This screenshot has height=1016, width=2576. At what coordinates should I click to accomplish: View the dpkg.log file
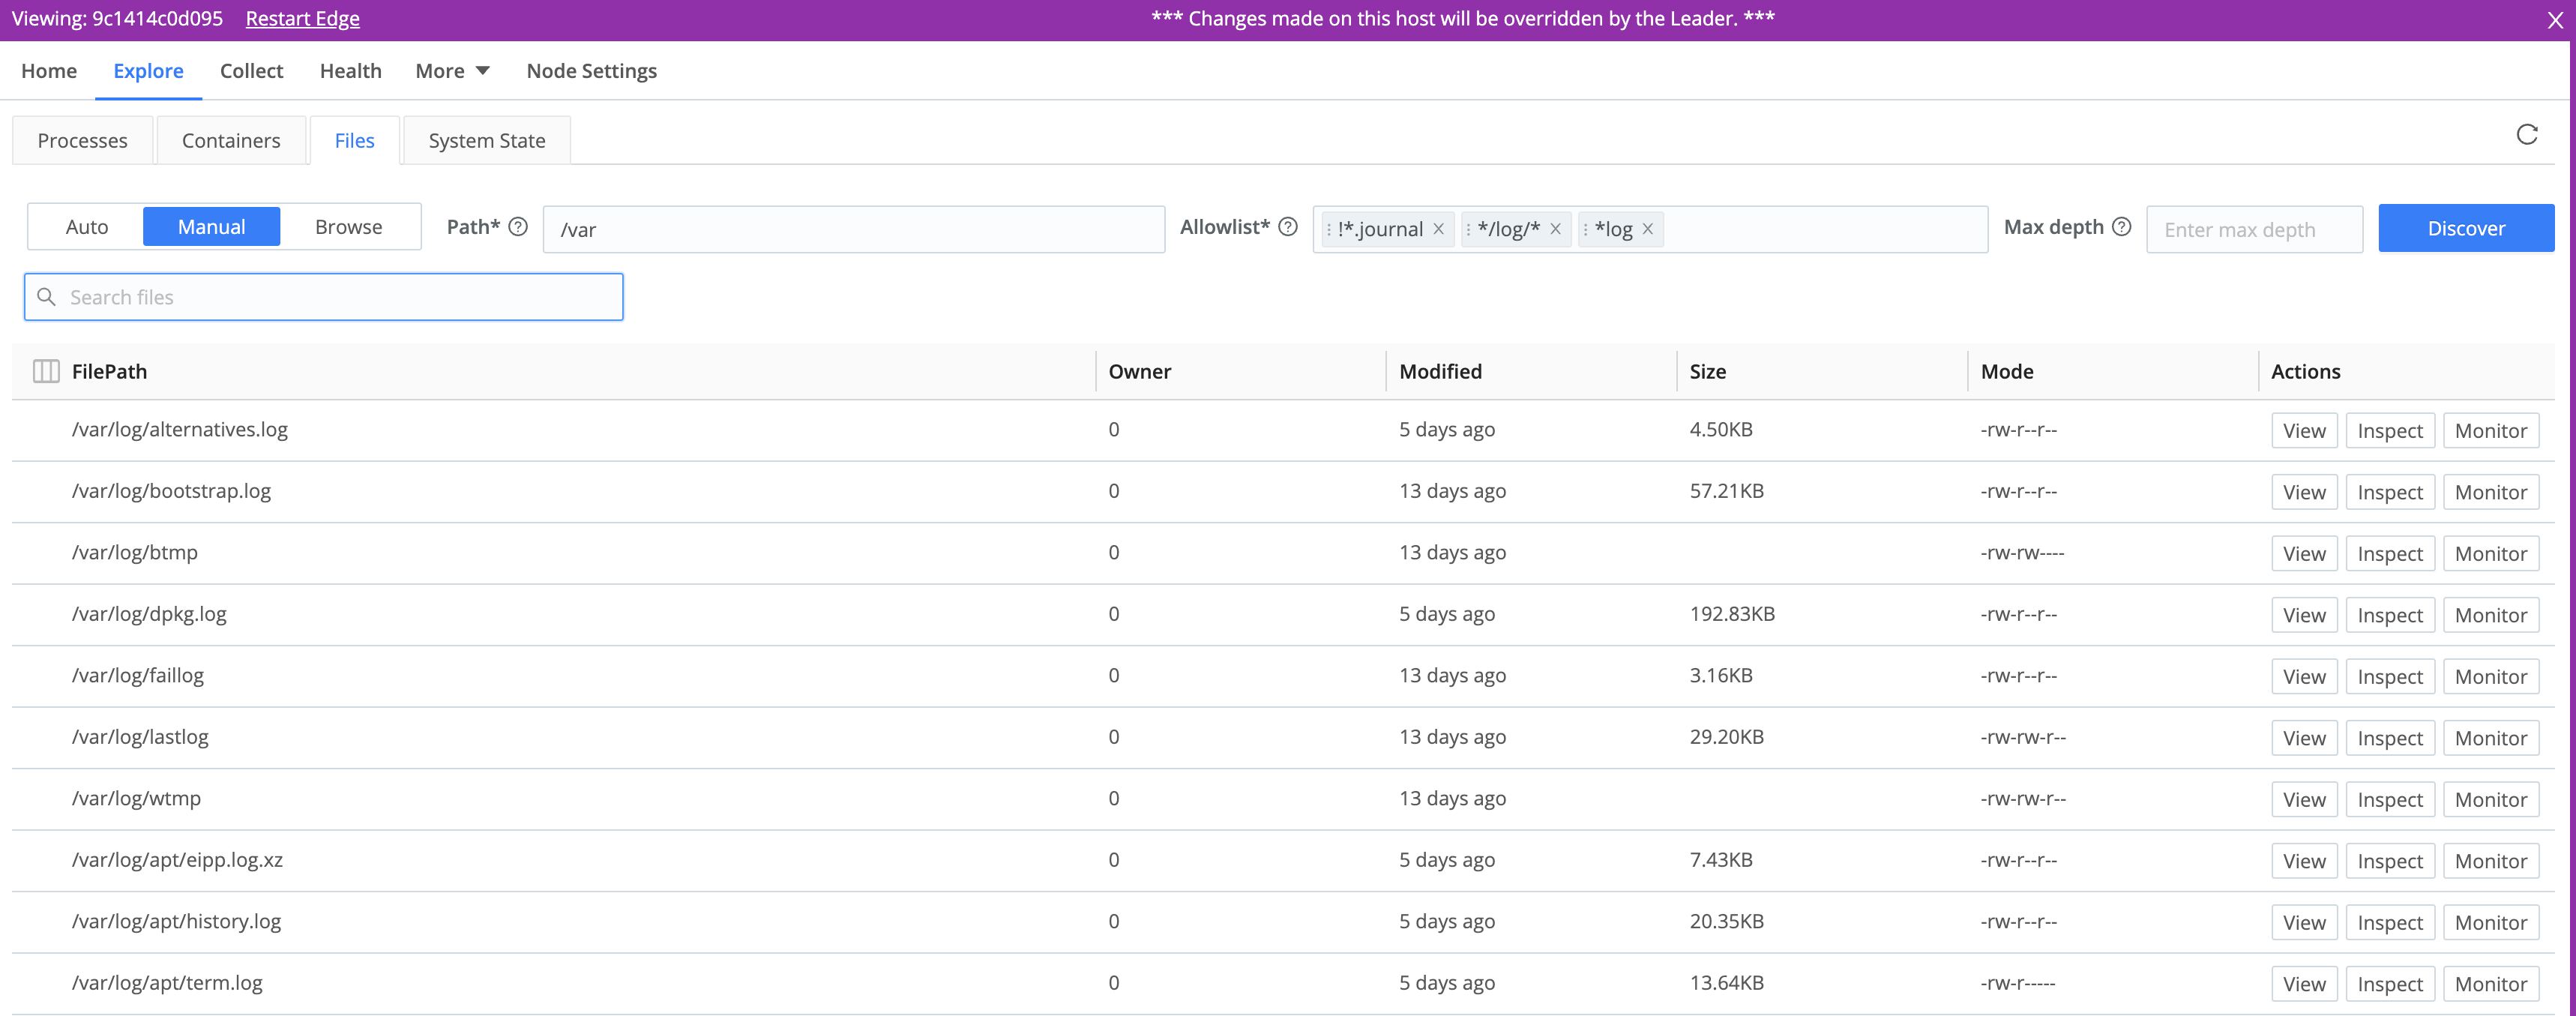[2304, 615]
